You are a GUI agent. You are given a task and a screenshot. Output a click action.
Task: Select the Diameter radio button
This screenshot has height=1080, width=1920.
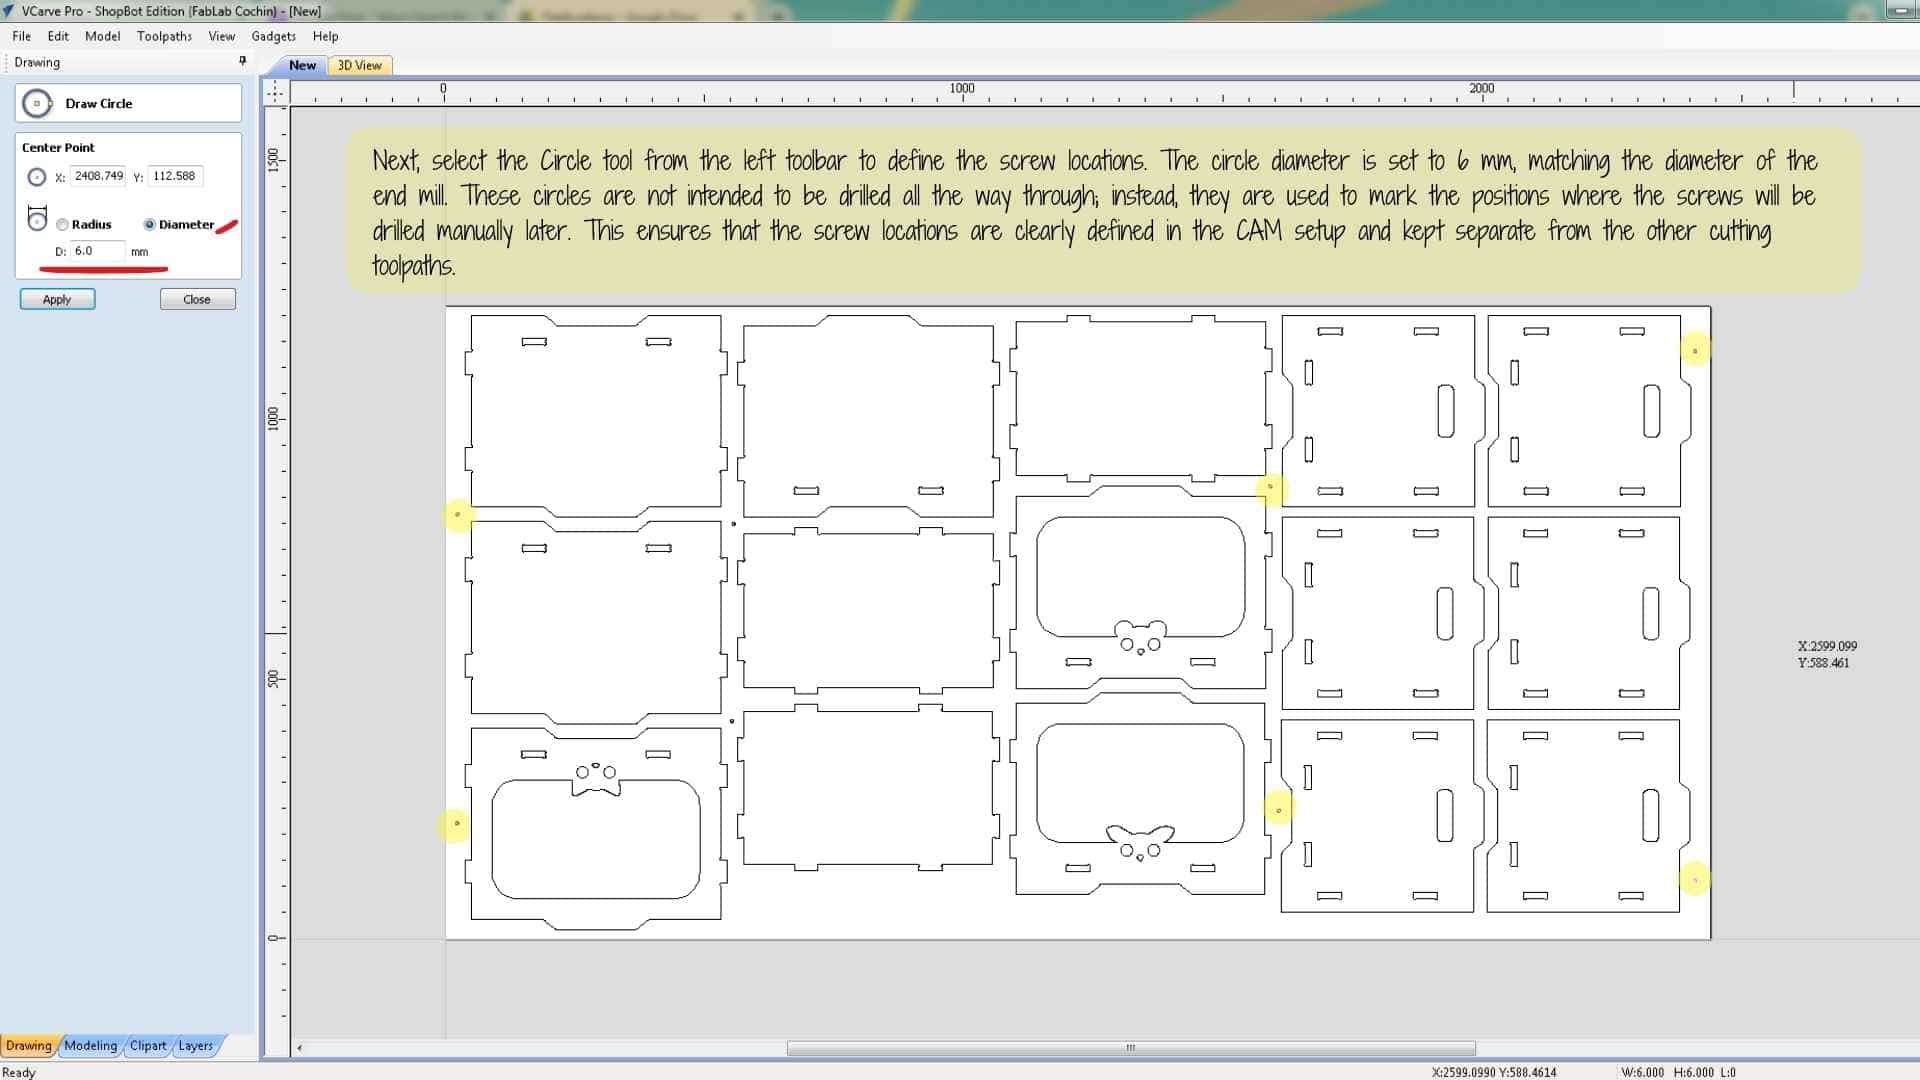pyautogui.click(x=150, y=225)
